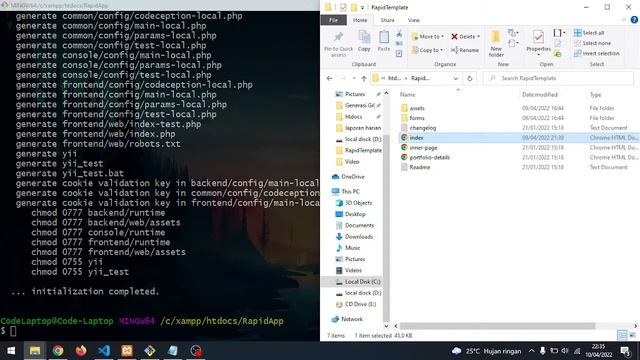Screen dimensions: 640x360
Task: Go back in File Explorer
Action: point(330,78)
